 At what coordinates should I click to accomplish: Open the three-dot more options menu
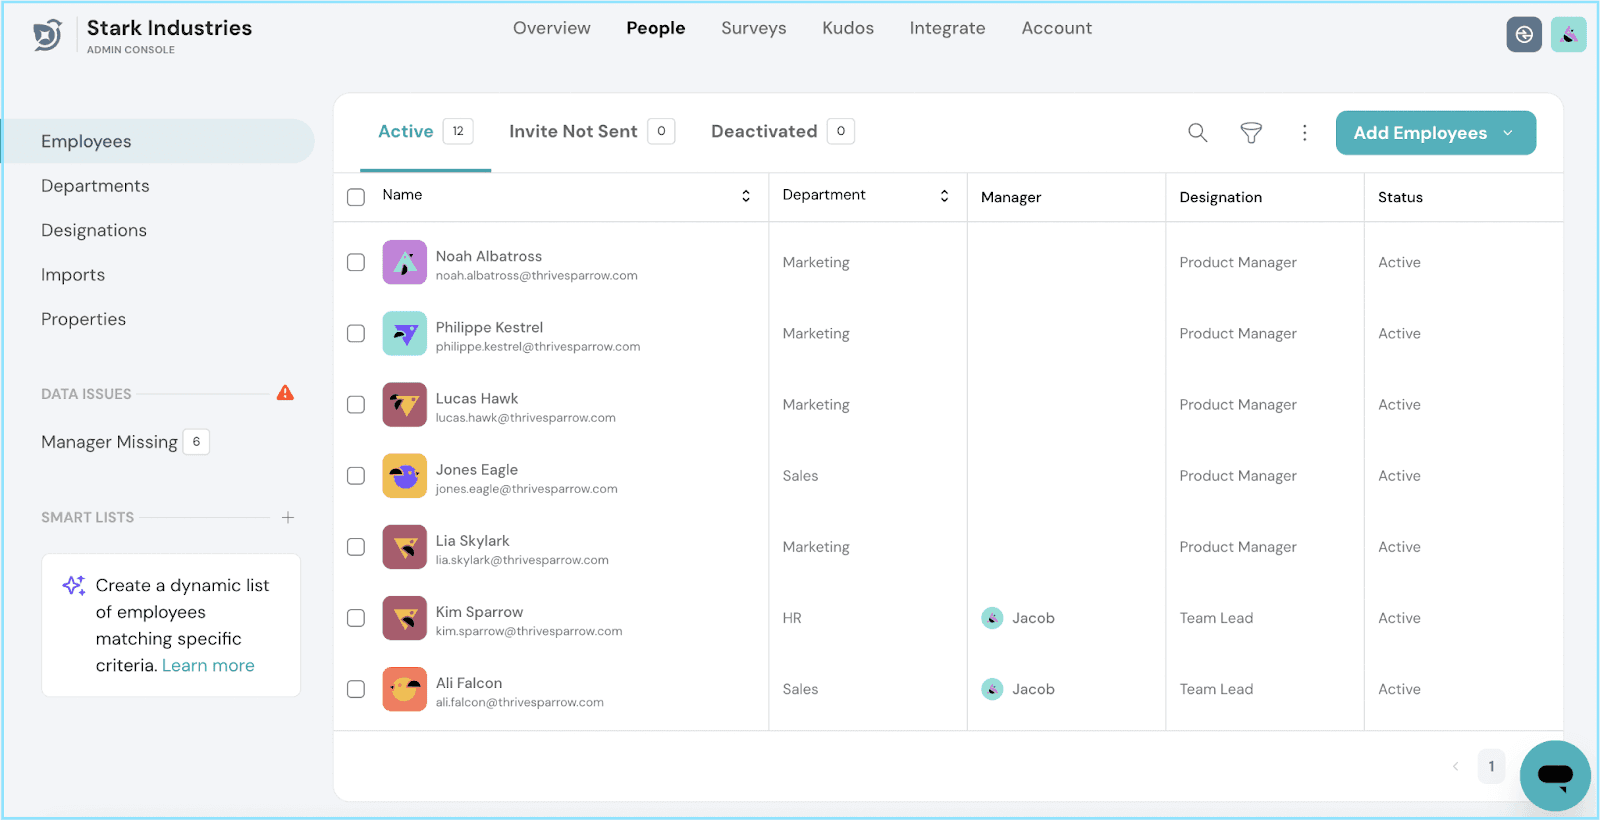[x=1304, y=133]
